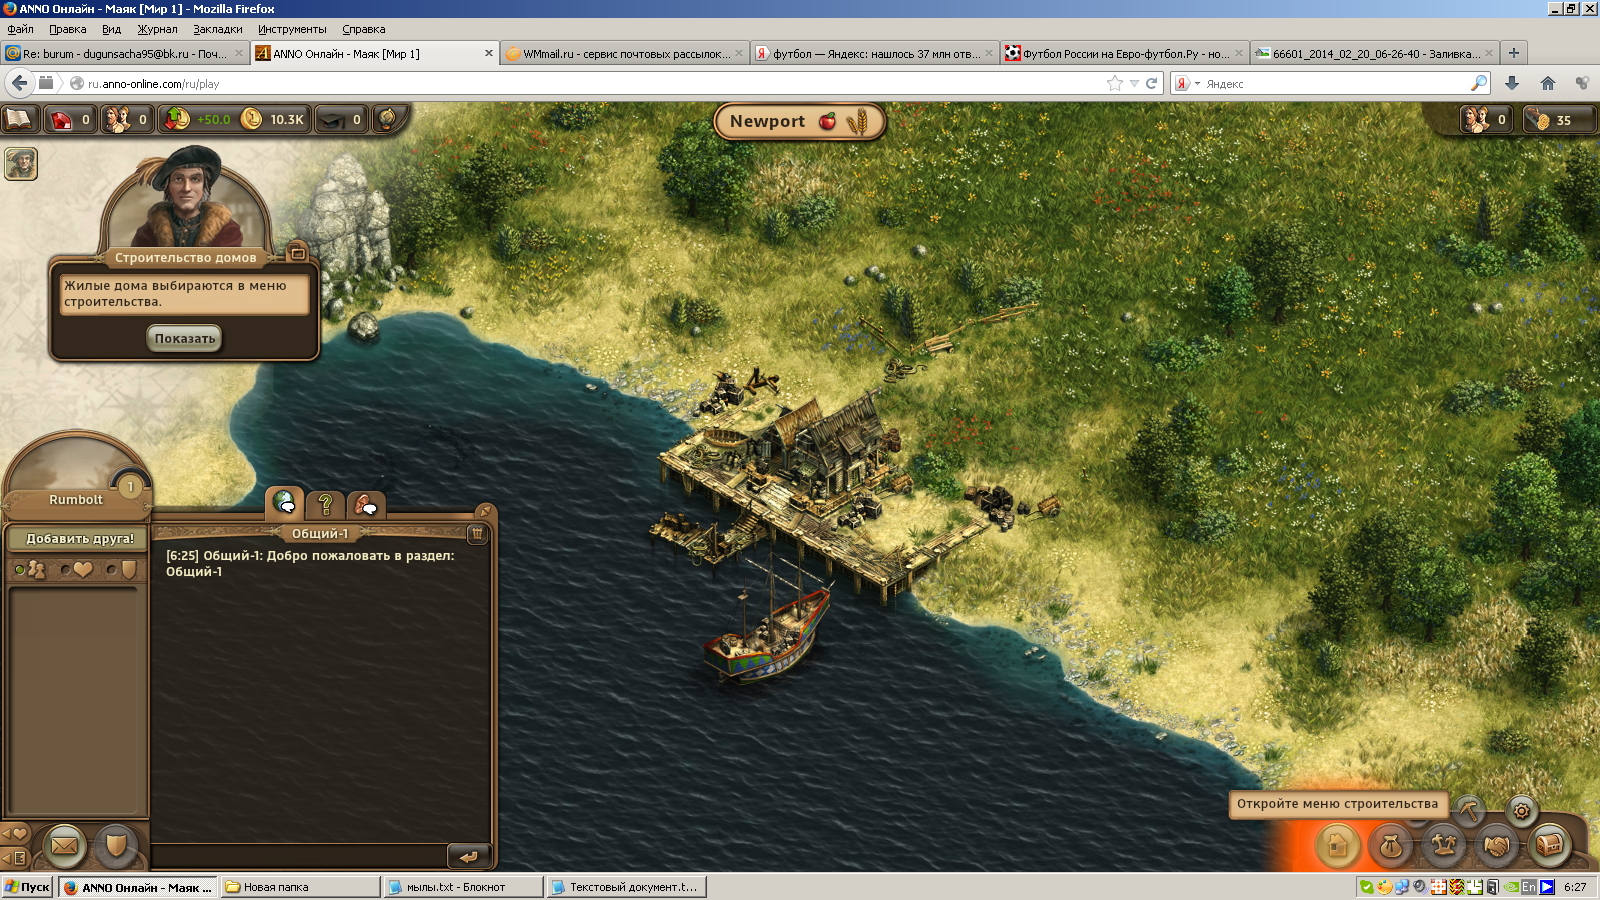1600x900 pixels.
Task: Clear chat with the trash icon
Action: [477, 534]
